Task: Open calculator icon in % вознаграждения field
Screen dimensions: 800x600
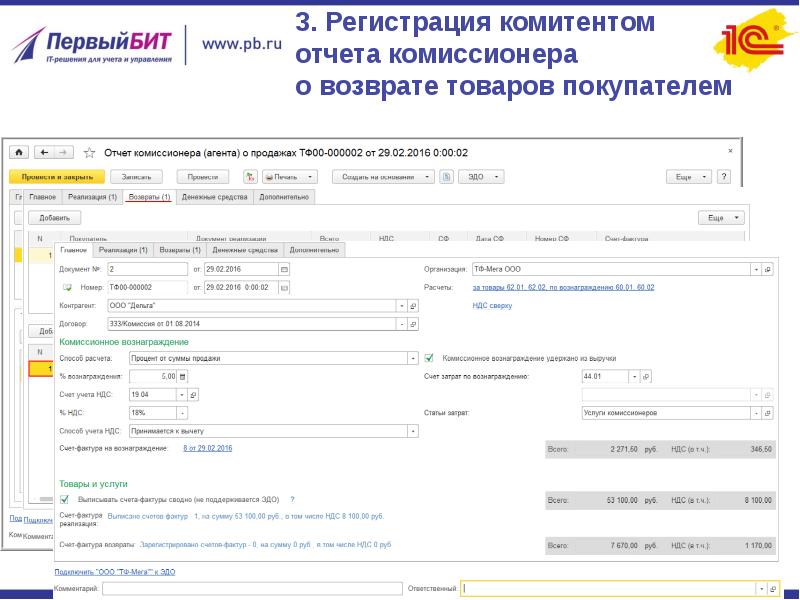Action: pyautogui.click(x=183, y=376)
